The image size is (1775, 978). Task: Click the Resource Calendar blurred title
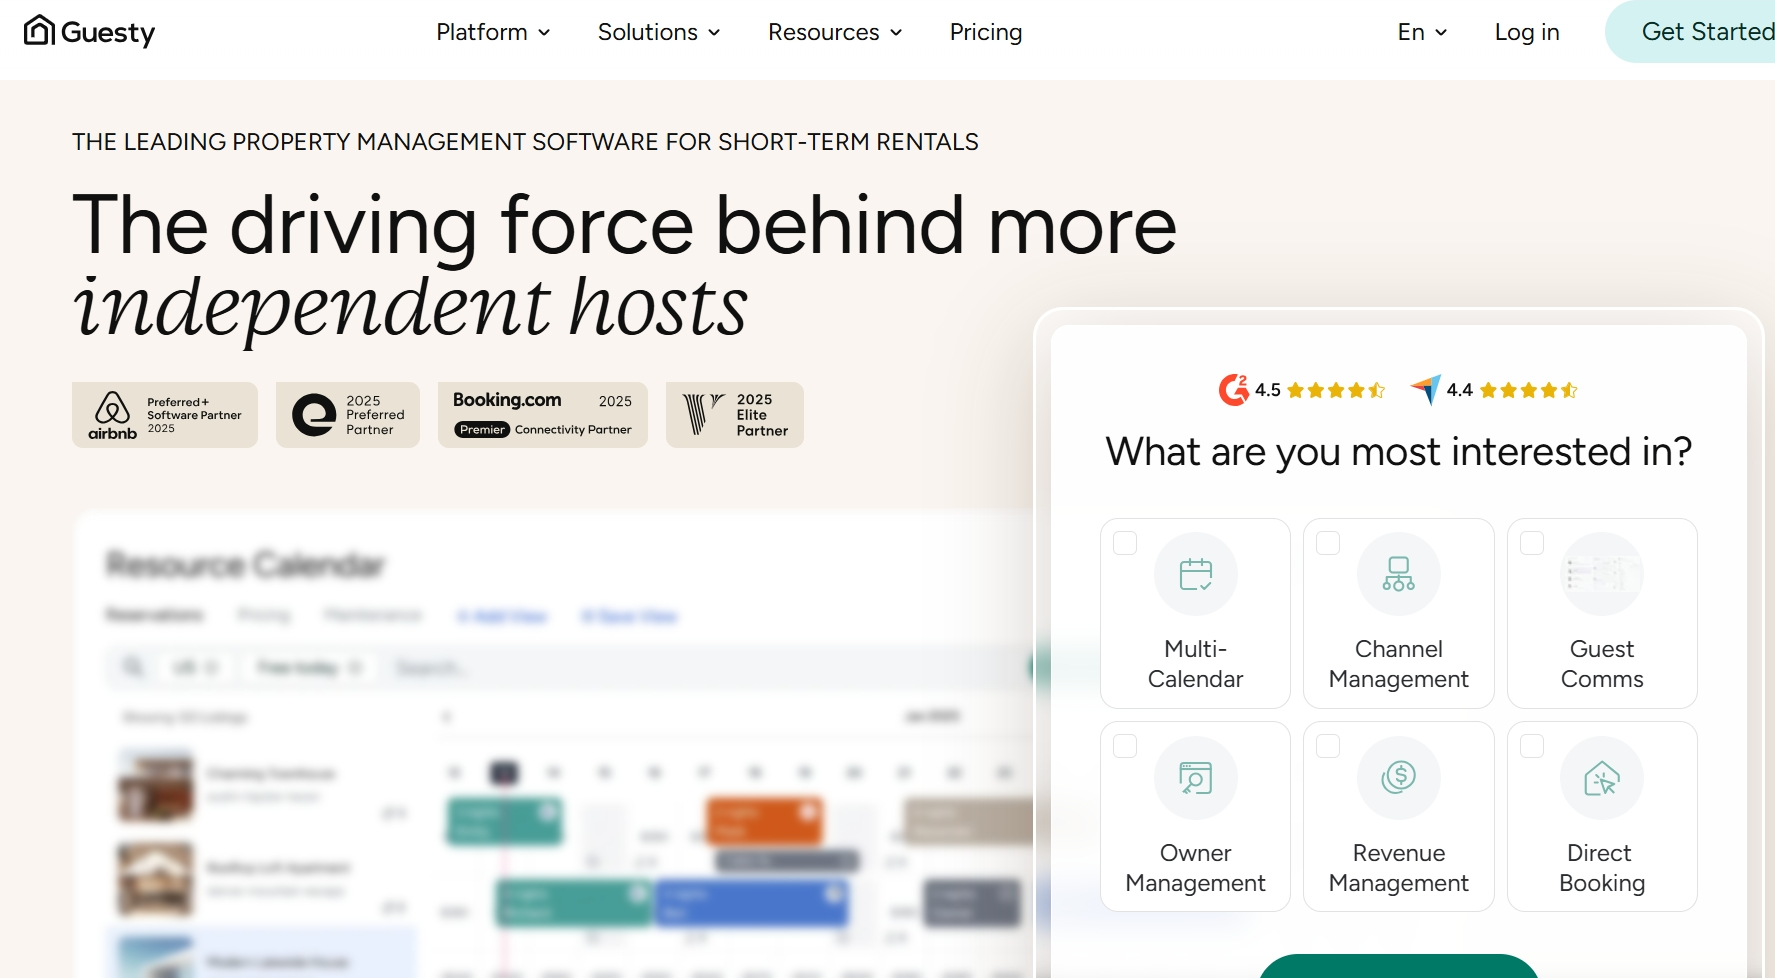(x=246, y=565)
